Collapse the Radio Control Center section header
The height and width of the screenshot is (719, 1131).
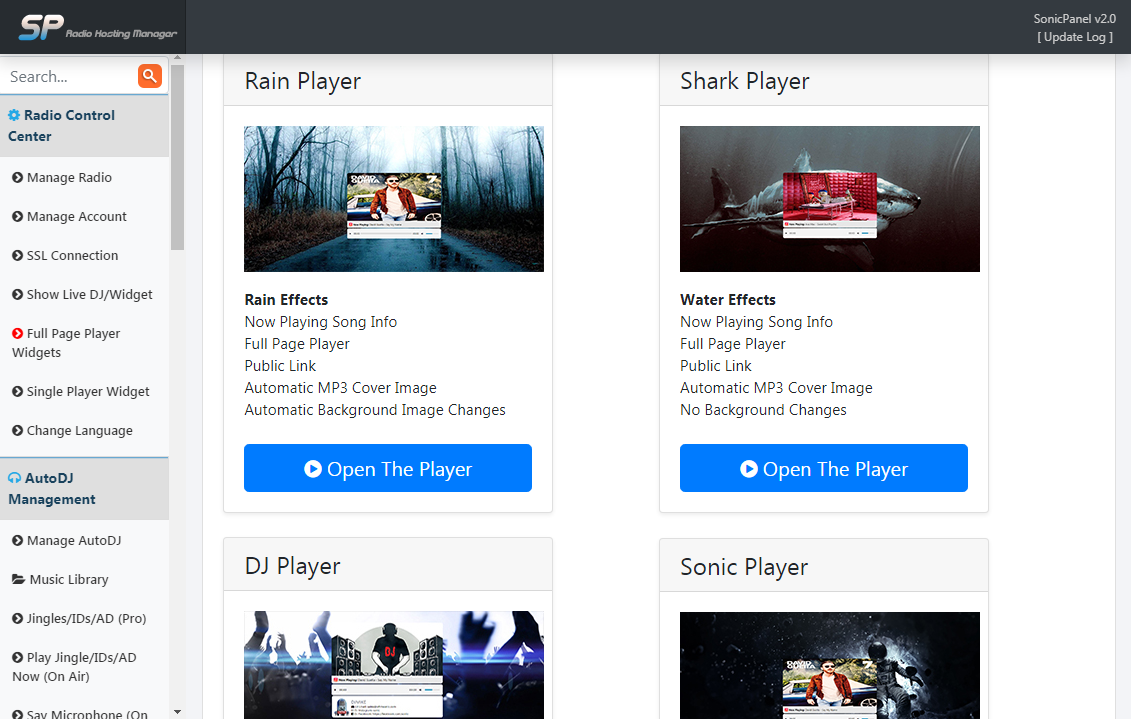pyautogui.click(x=84, y=125)
